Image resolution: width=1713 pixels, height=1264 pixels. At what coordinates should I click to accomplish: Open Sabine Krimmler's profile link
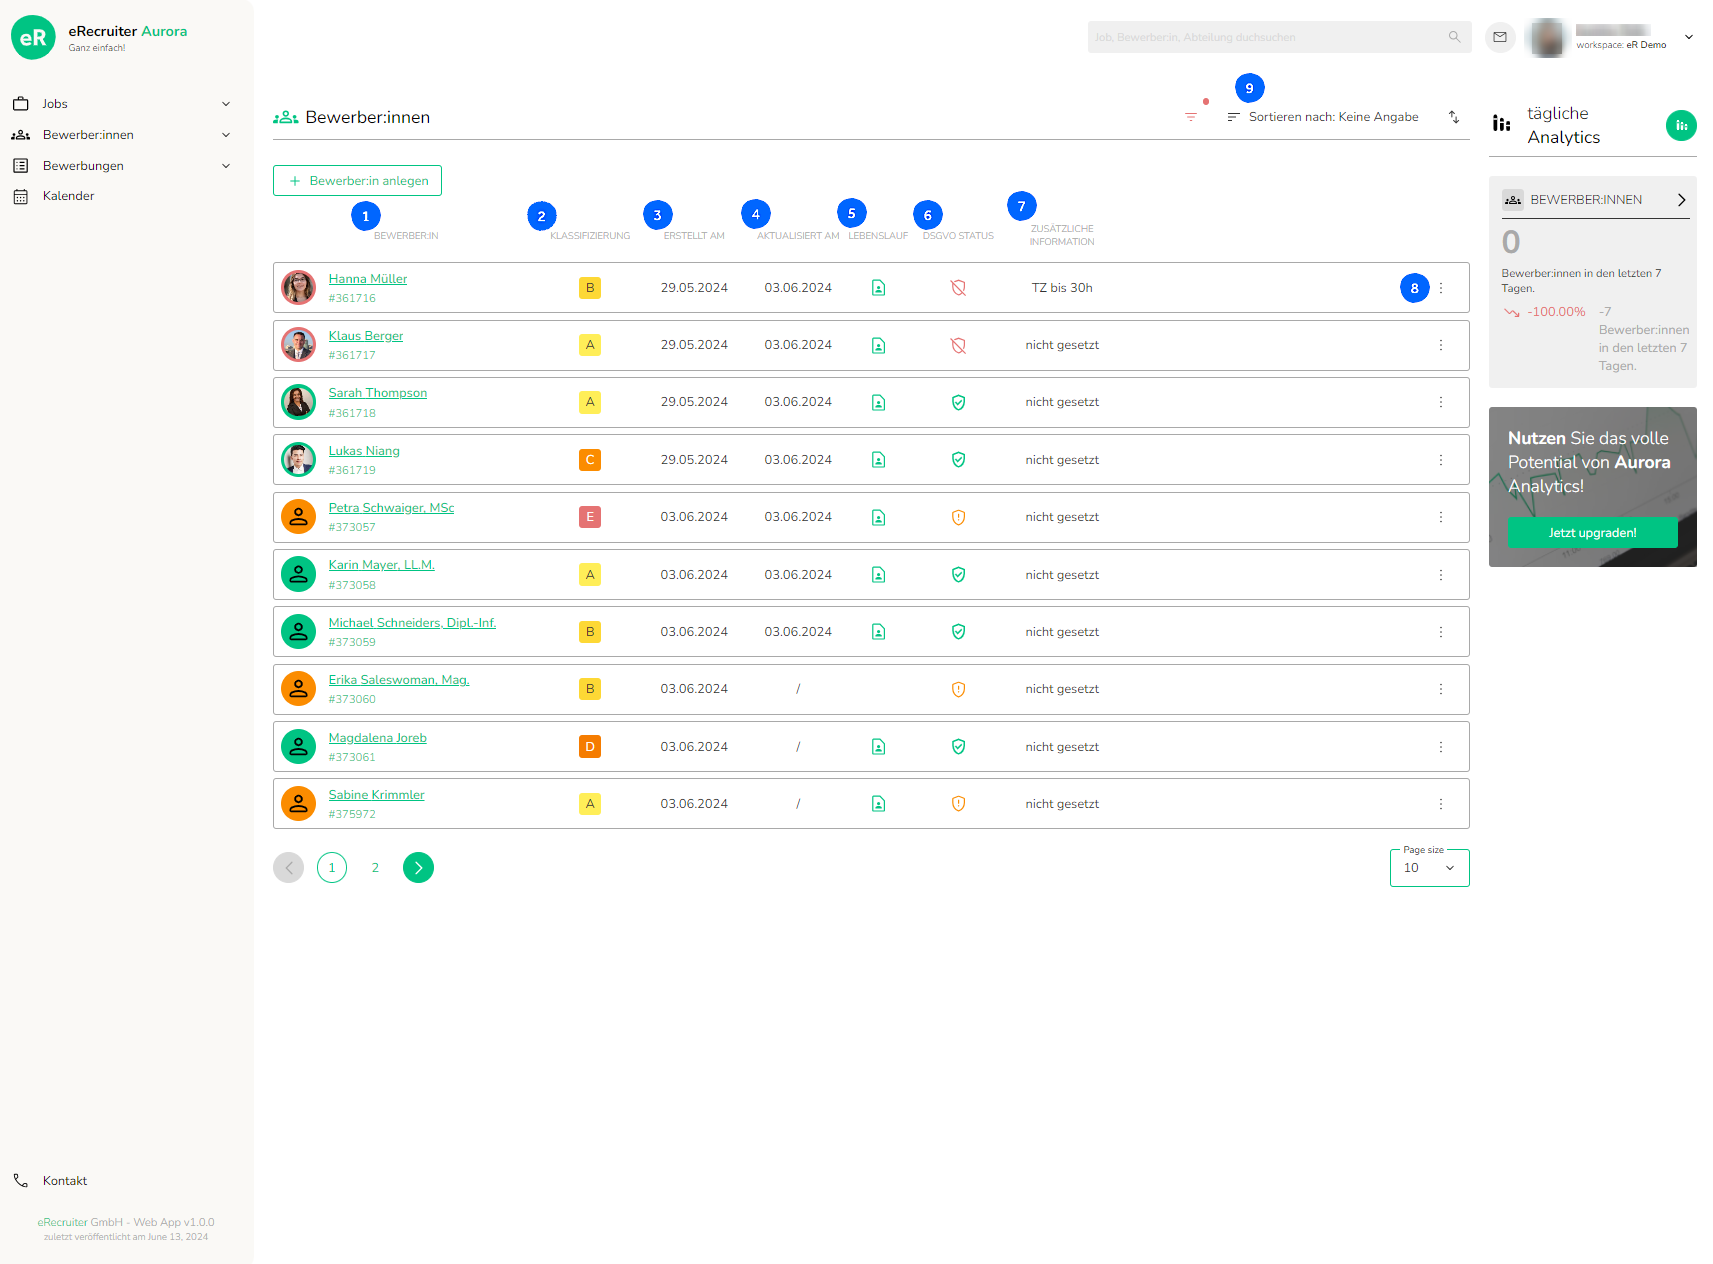376,795
